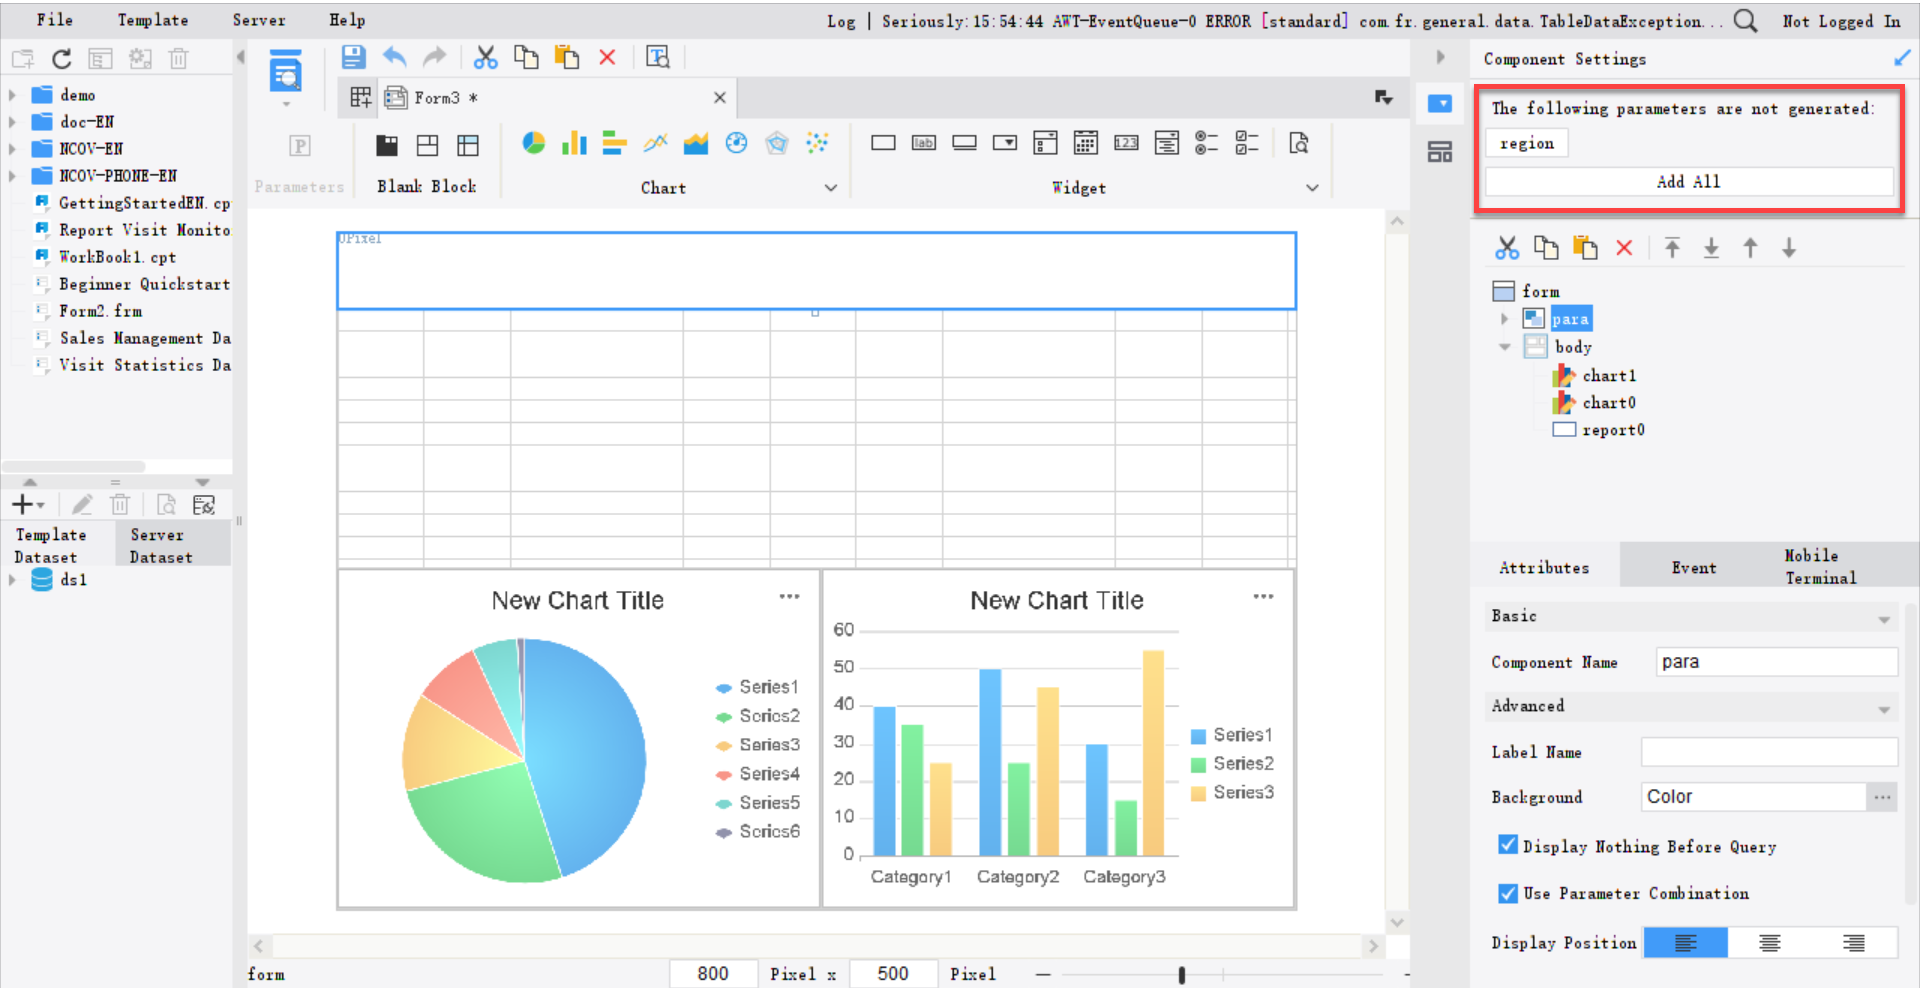Image resolution: width=1920 pixels, height=988 pixels.
Task: Expand the ds1 dataset
Action: coord(12,580)
